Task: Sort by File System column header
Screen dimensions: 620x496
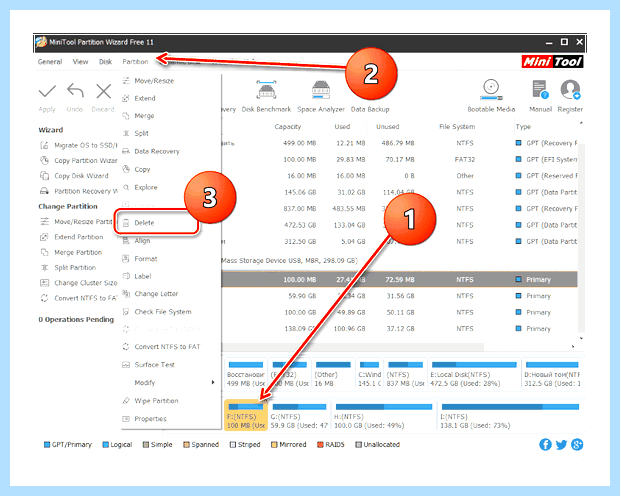Action: pyautogui.click(x=457, y=127)
